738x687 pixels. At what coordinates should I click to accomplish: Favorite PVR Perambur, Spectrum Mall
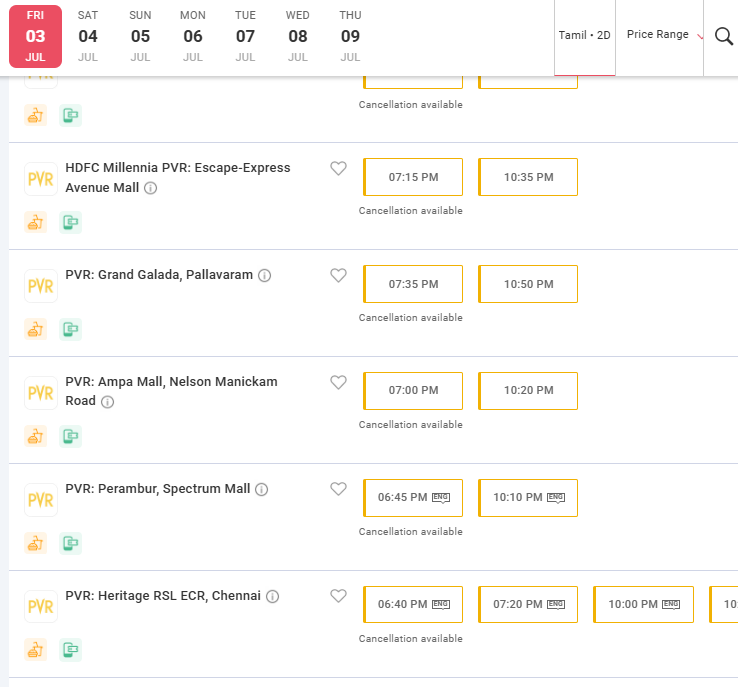[338, 488]
